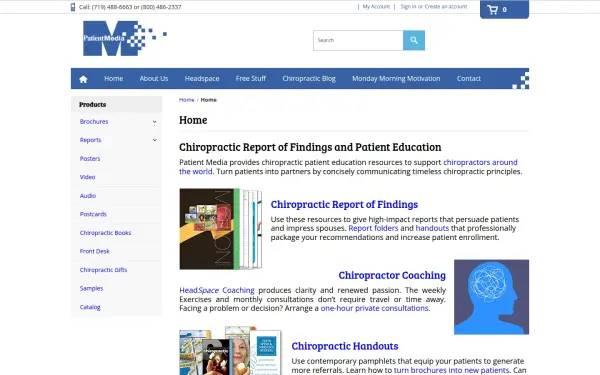600x375 pixels.
Task: Click the report folders product image
Action: (221, 229)
